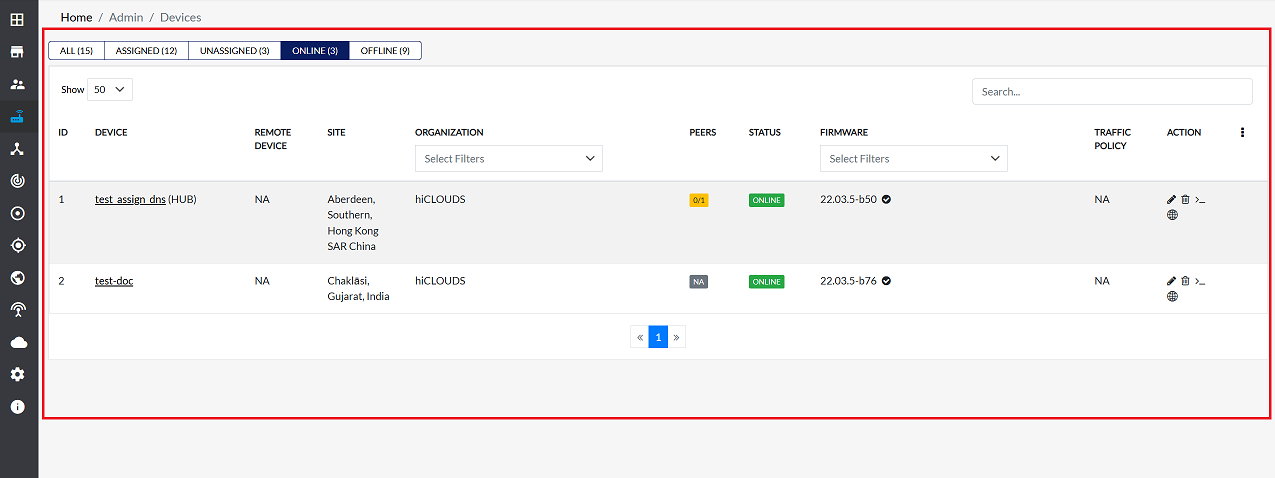Open the cloud icon in sidebar

(x=17, y=342)
